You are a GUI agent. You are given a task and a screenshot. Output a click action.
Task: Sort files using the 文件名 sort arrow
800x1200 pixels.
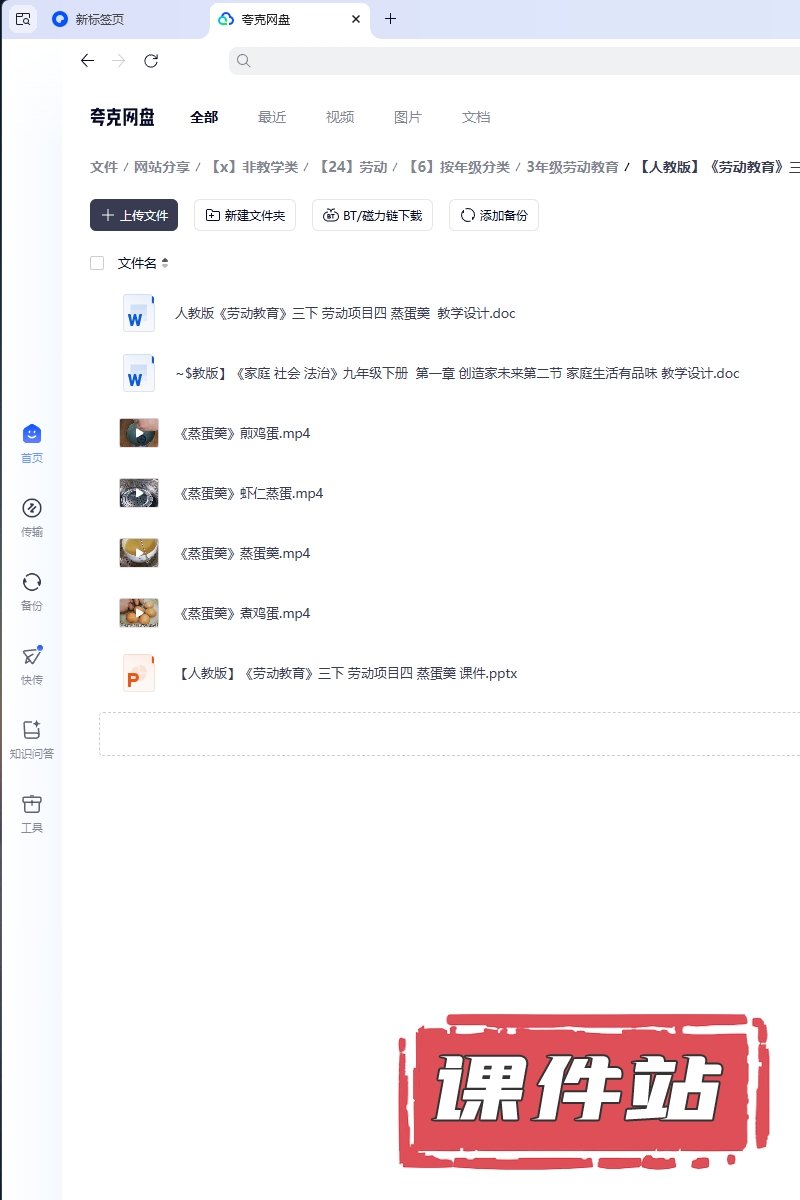click(x=165, y=263)
